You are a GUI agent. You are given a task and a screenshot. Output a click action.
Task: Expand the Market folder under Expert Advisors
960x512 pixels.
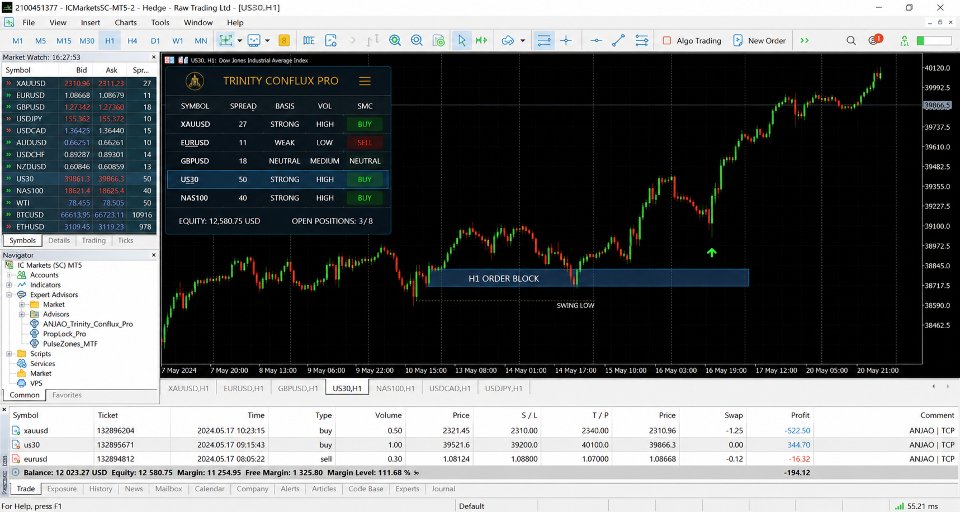pos(22,304)
